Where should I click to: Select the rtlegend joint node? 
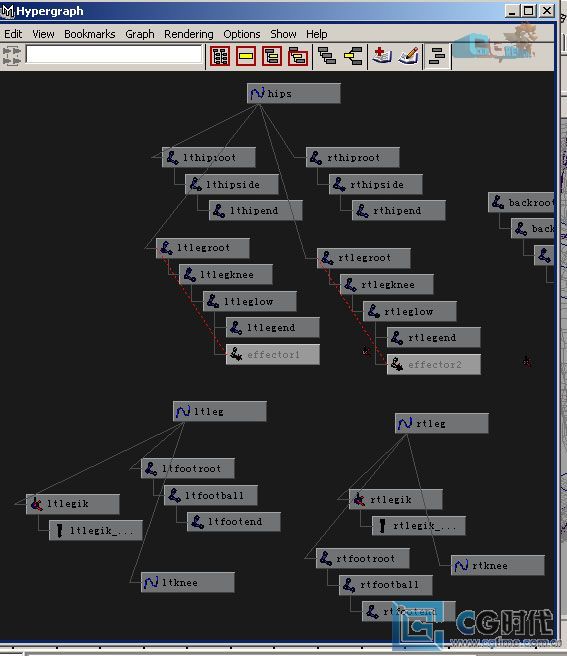(x=434, y=338)
